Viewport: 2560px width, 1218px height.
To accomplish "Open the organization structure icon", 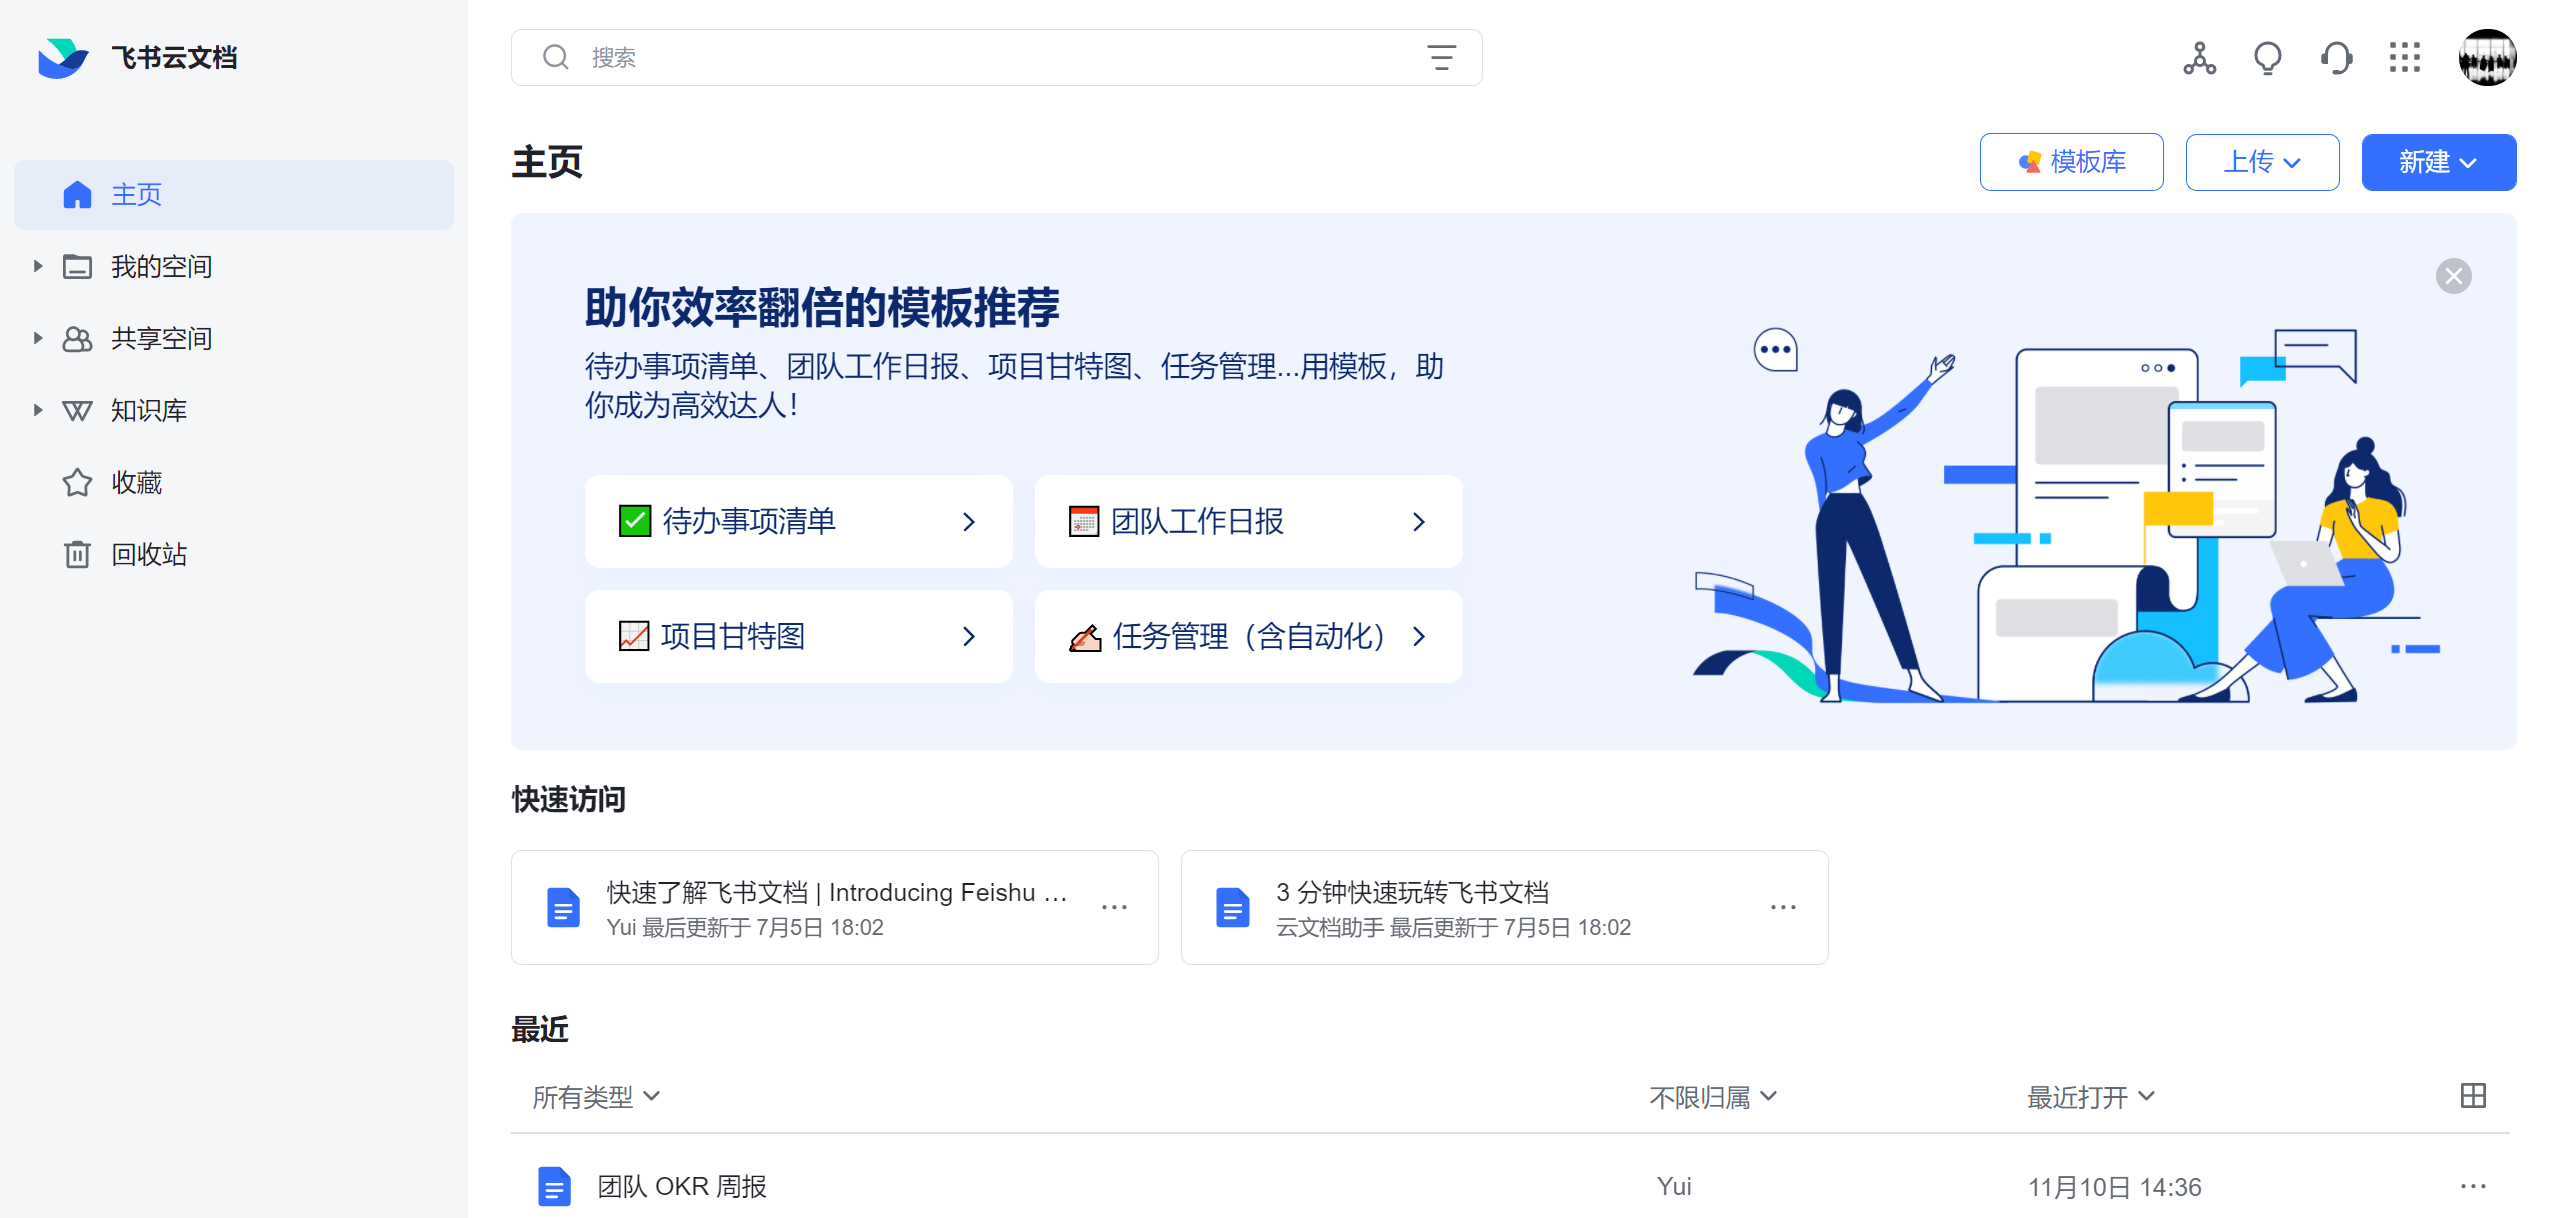I will click(x=2199, y=58).
